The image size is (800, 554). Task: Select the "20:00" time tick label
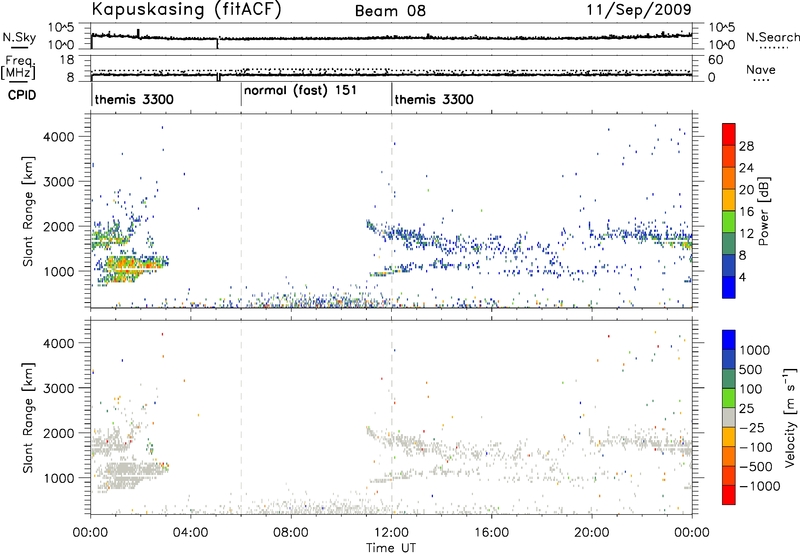point(592,533)
